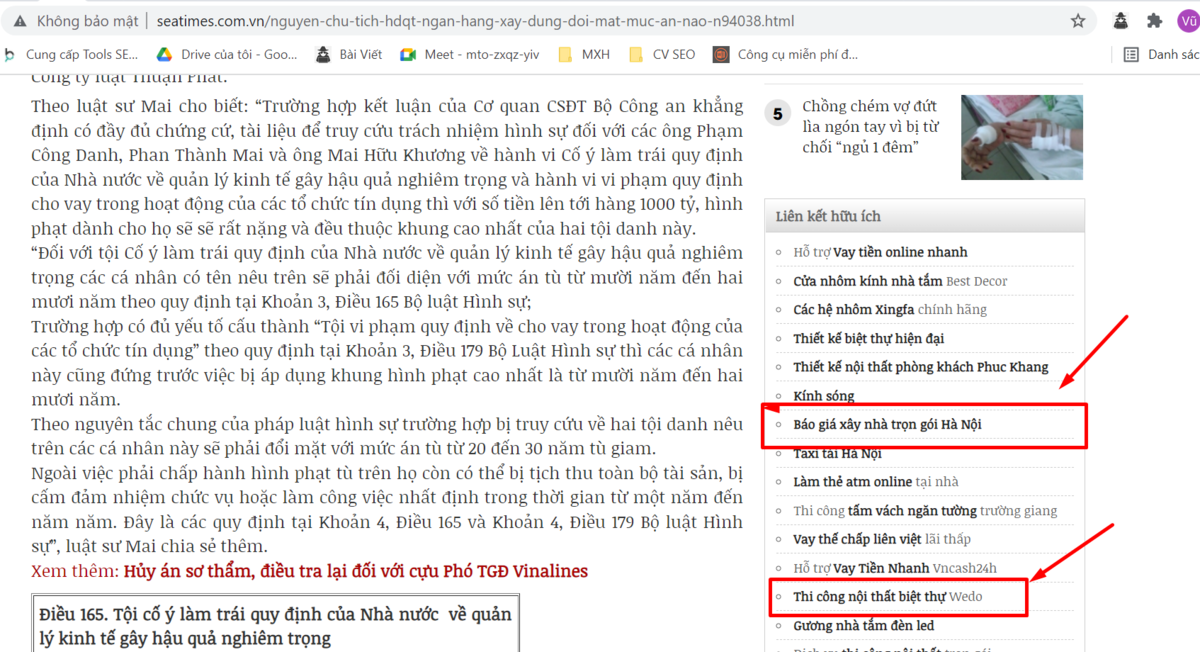This screenshot has width=1200, height=652.
Task: Open the Thiết kế biệt thự hiện đại link
Action: 869,338
